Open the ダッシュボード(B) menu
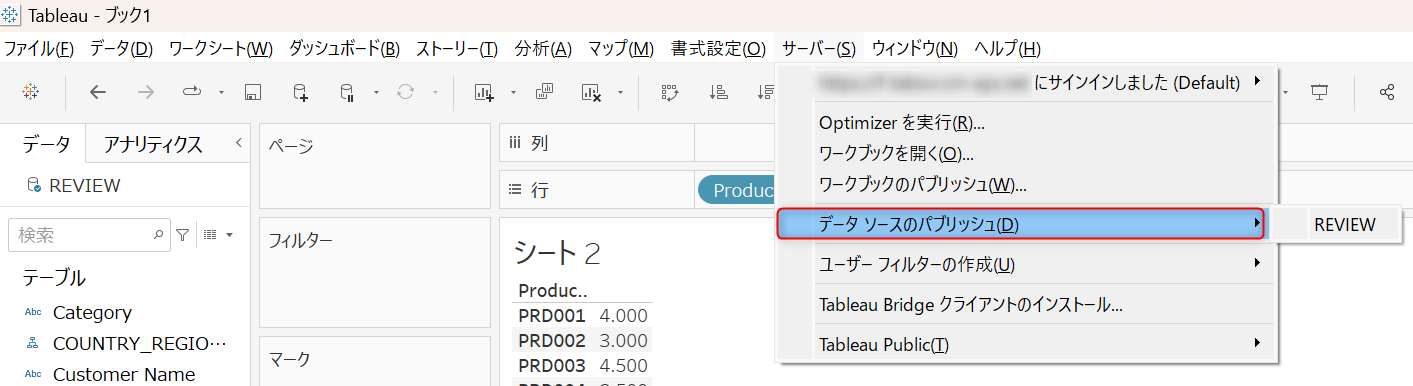This screenshot has width=1413, height=386. [x=344, y=48]
